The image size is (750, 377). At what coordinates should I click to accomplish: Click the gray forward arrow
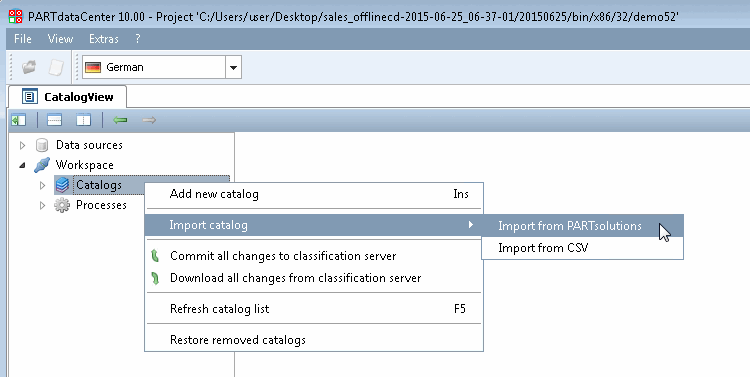[149, 120]
